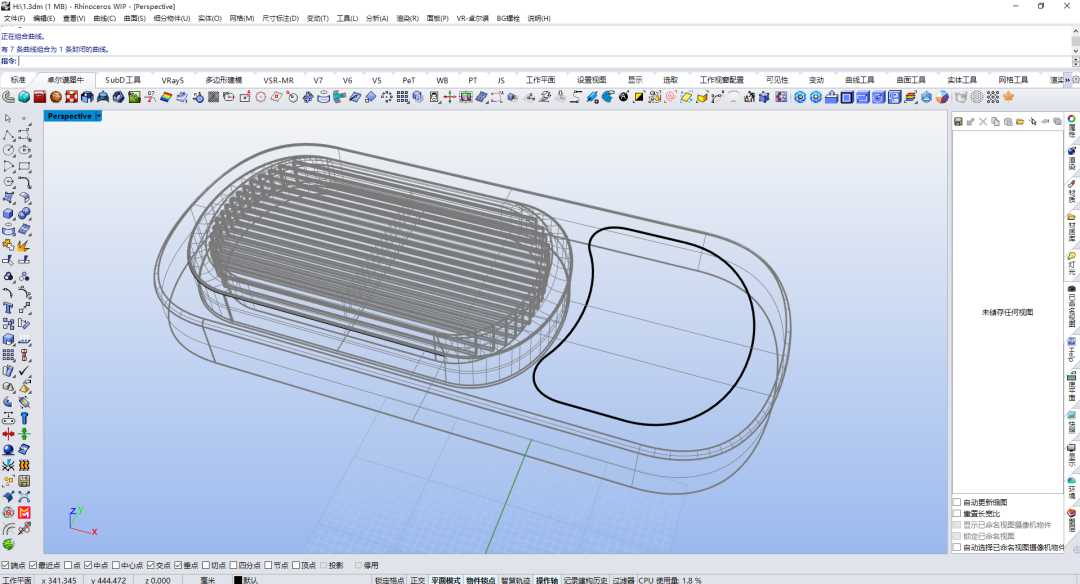Click the rainbow stacked layers icon
The height and width of the screenshot is (584, 1080).
point(910,97)
